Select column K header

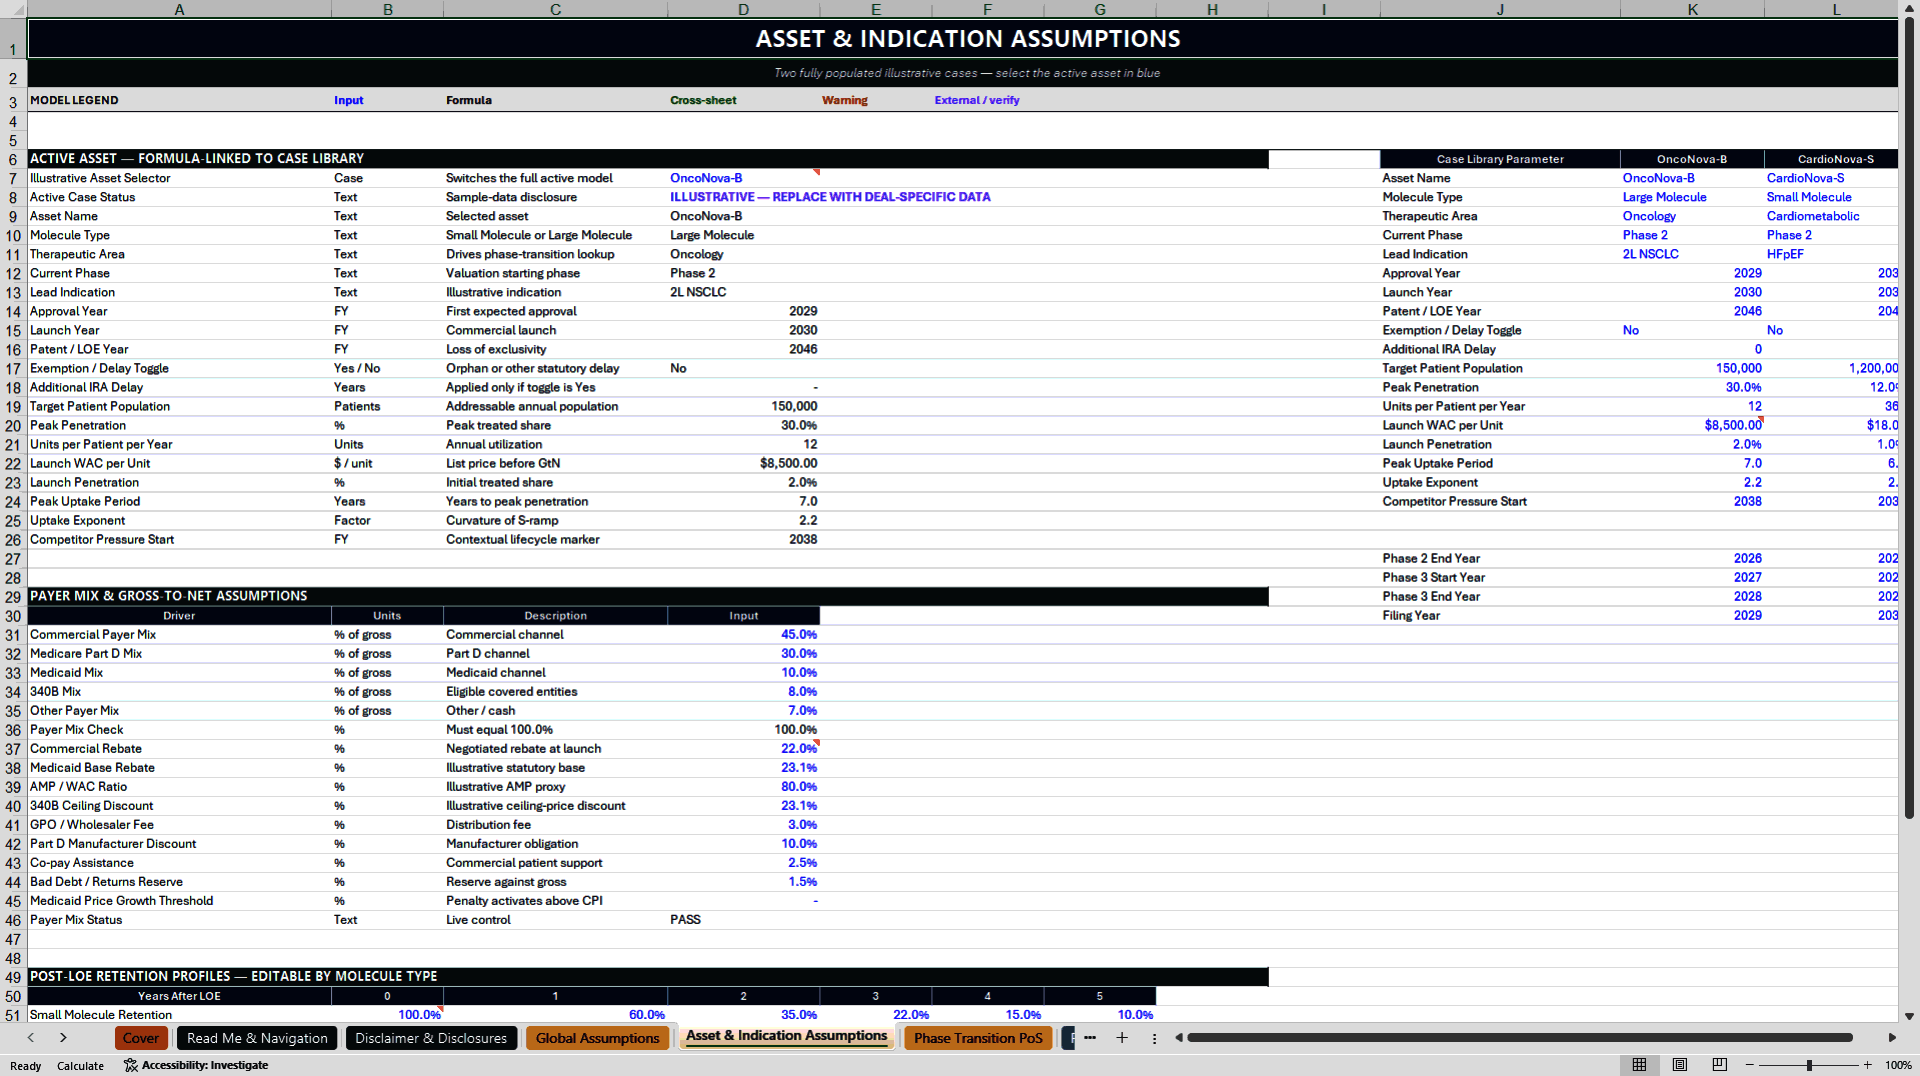coord(1692,9)
